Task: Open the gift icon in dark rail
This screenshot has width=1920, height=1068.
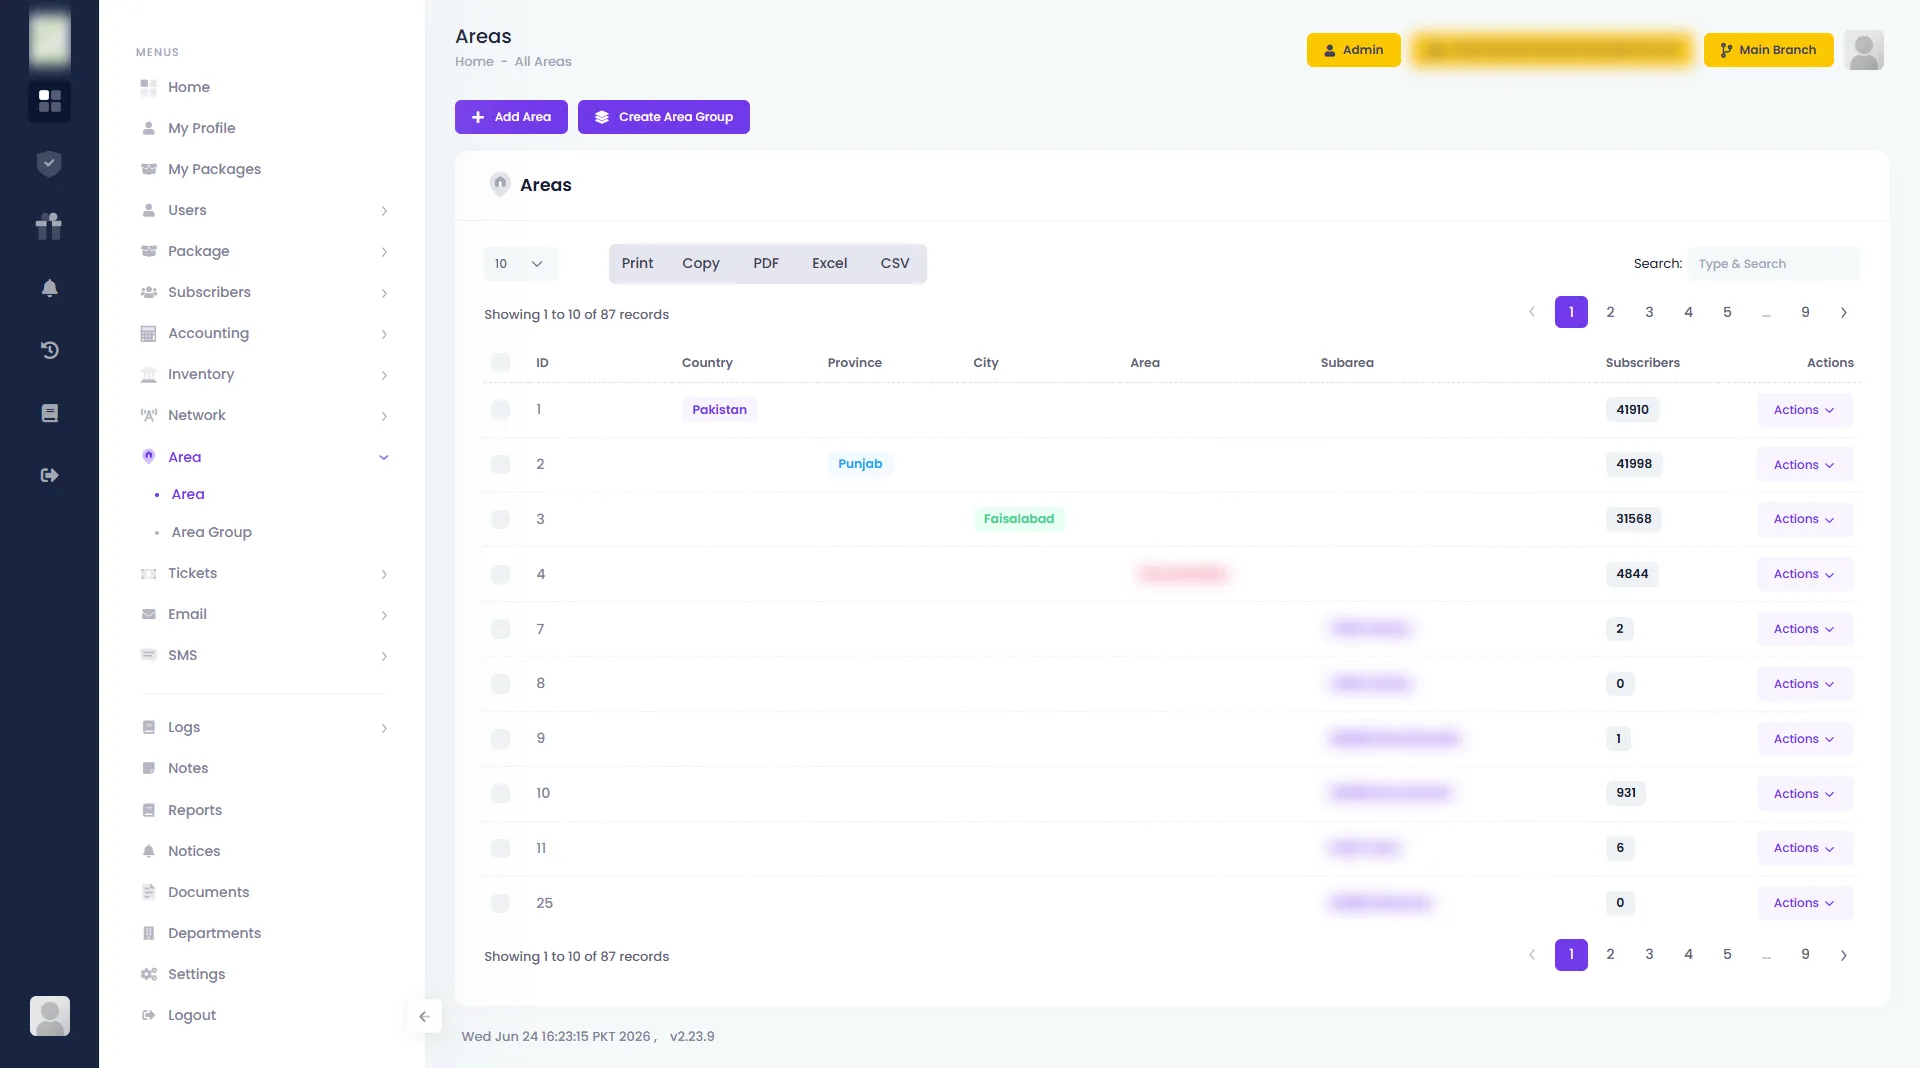Action: click(49, 226)
